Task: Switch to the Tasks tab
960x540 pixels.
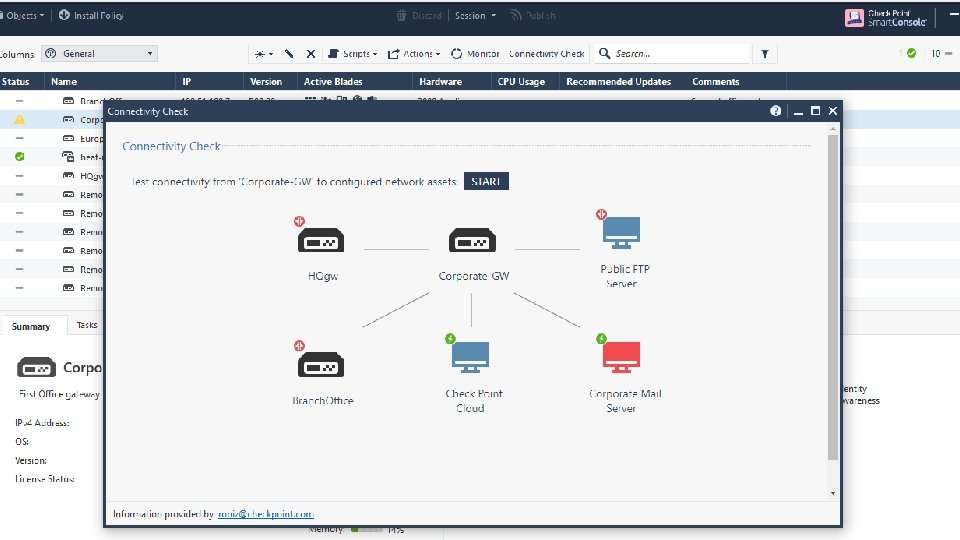Action: pos(87,325)
